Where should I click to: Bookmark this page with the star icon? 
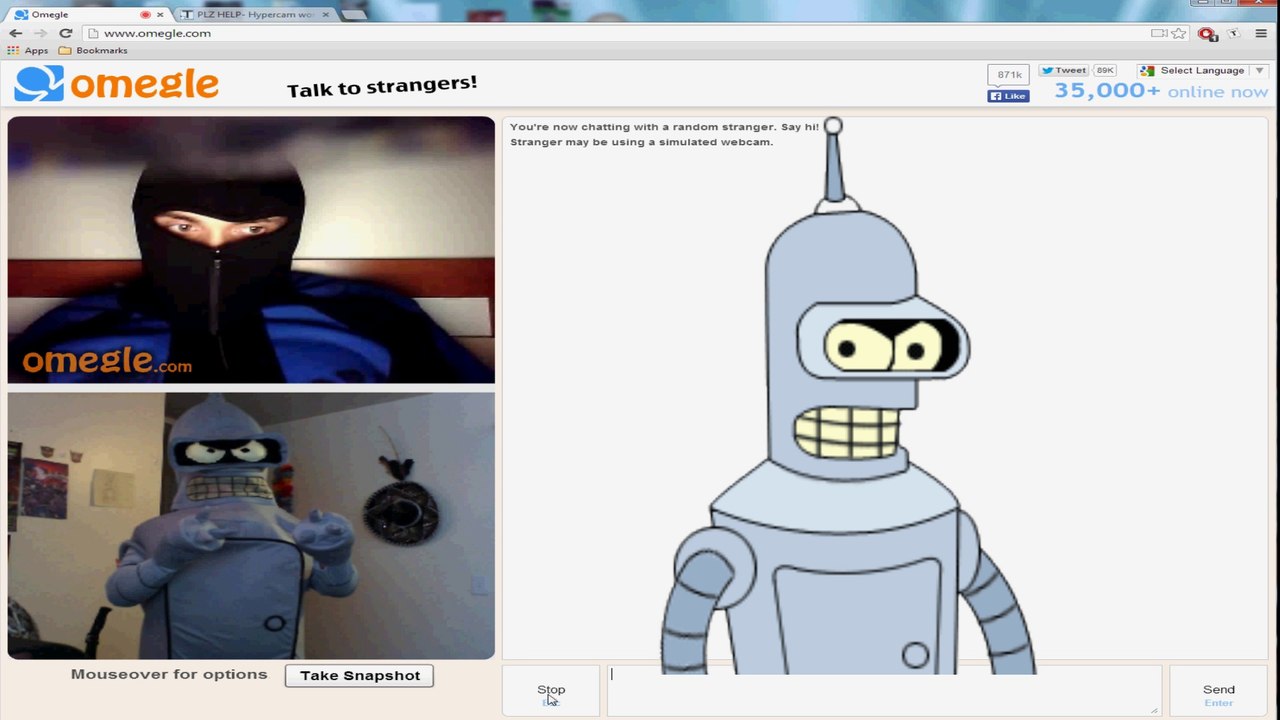click(x=1179, y=33)
